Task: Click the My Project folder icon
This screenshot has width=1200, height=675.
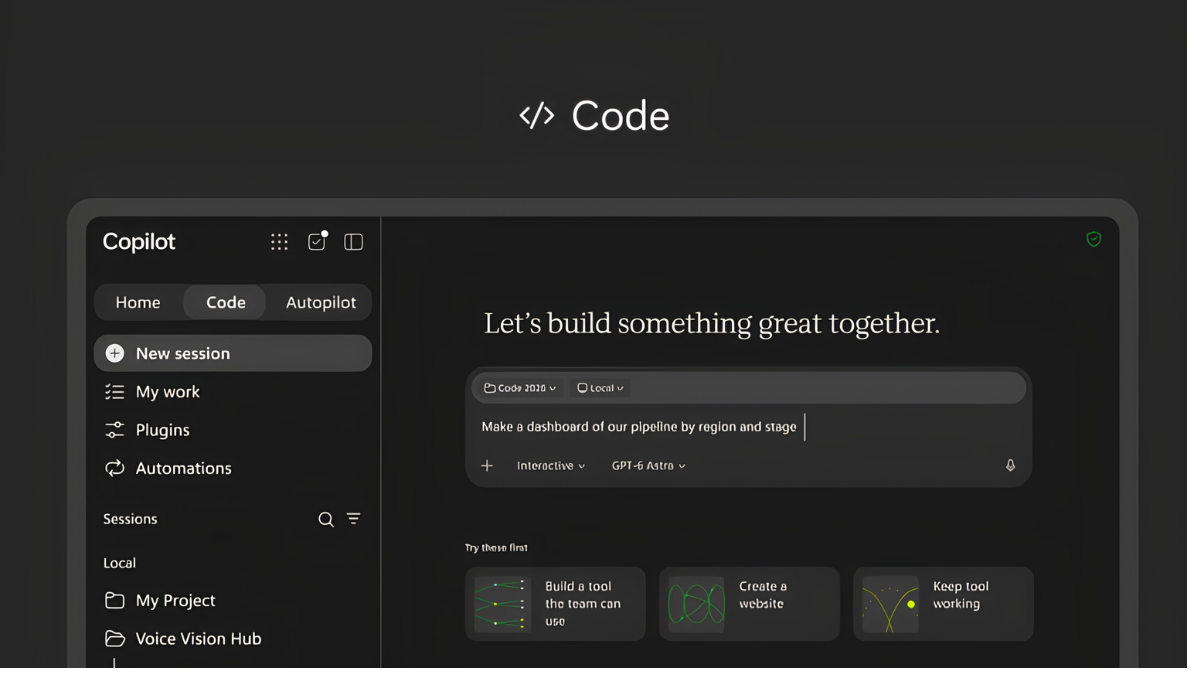Action: tap(115, 600)
